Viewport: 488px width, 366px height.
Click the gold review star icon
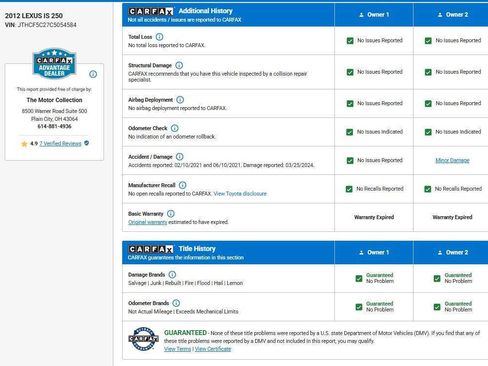point(24,144)
